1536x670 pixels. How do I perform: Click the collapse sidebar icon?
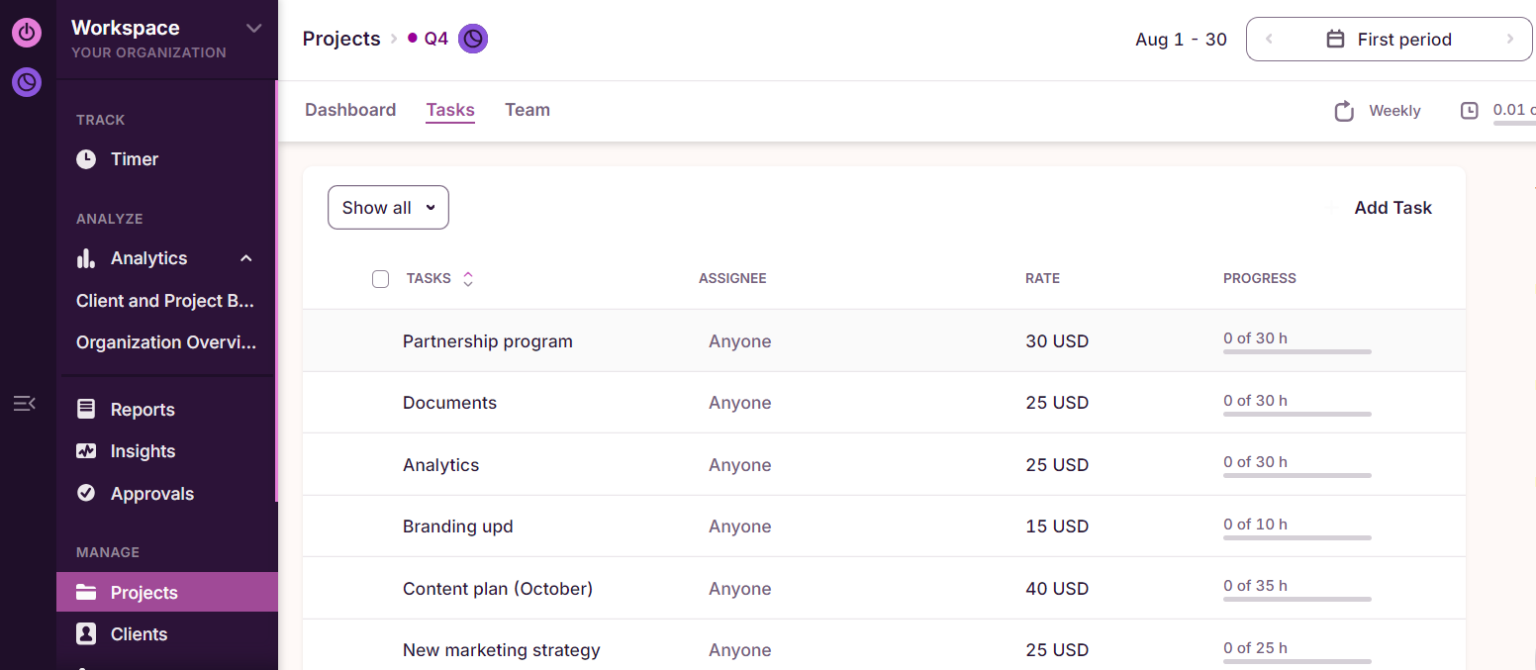point(24,403)
